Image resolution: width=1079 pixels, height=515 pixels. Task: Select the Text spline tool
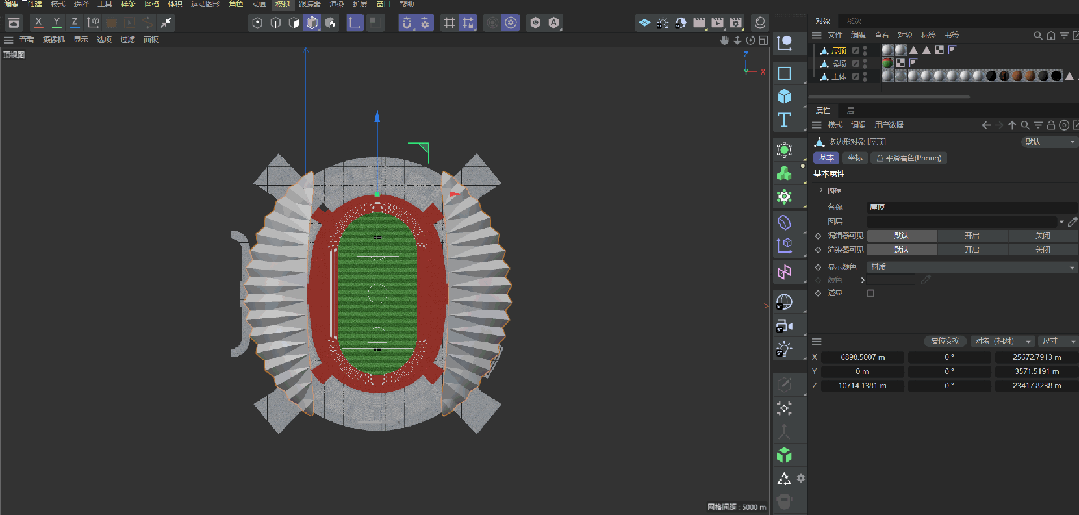point(785,120)
